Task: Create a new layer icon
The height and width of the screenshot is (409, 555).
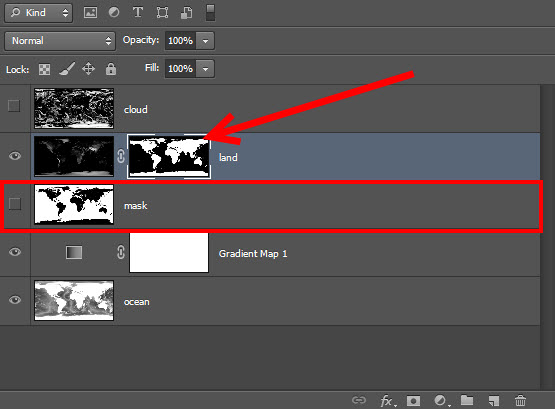Action: [x=493, y=401]
